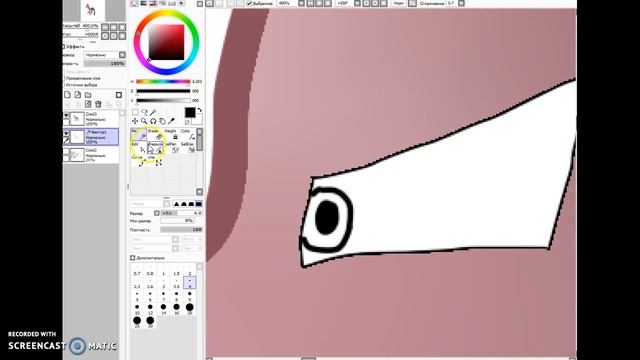
Task: Toggle the size multiplier x0.1 box
Action: (169, 213)
